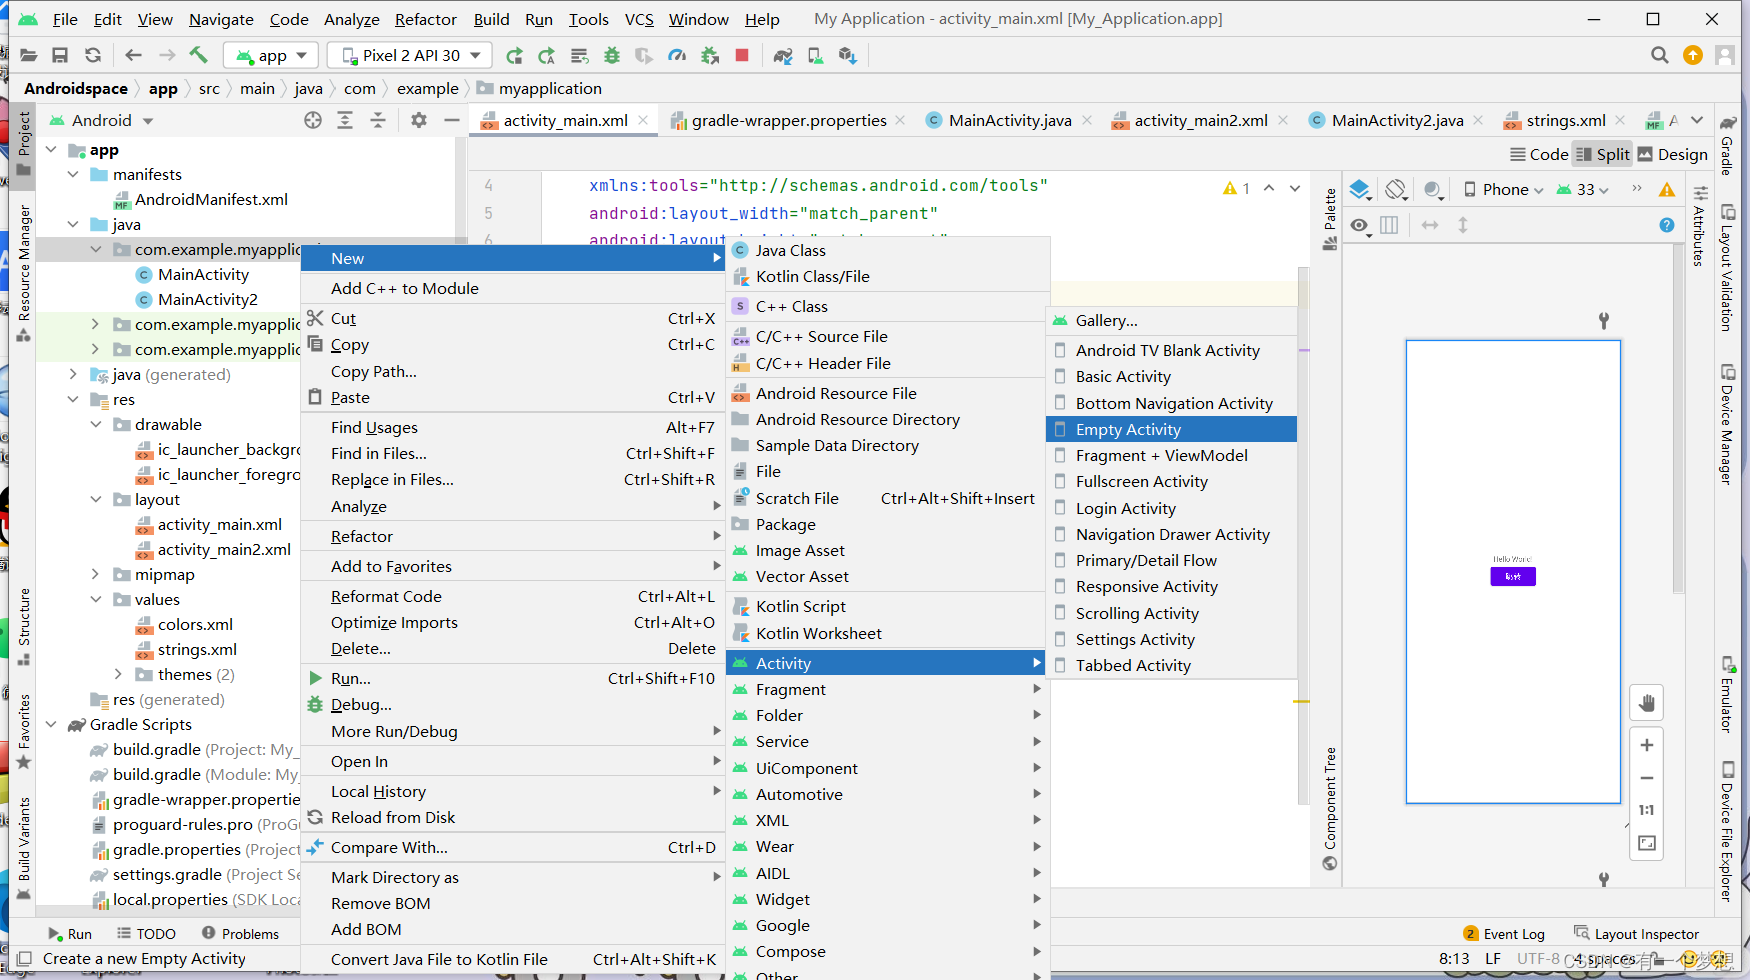Click the zoom to fit screen icon
This screenshot has height=980, width=1750.
[1647, 843]
